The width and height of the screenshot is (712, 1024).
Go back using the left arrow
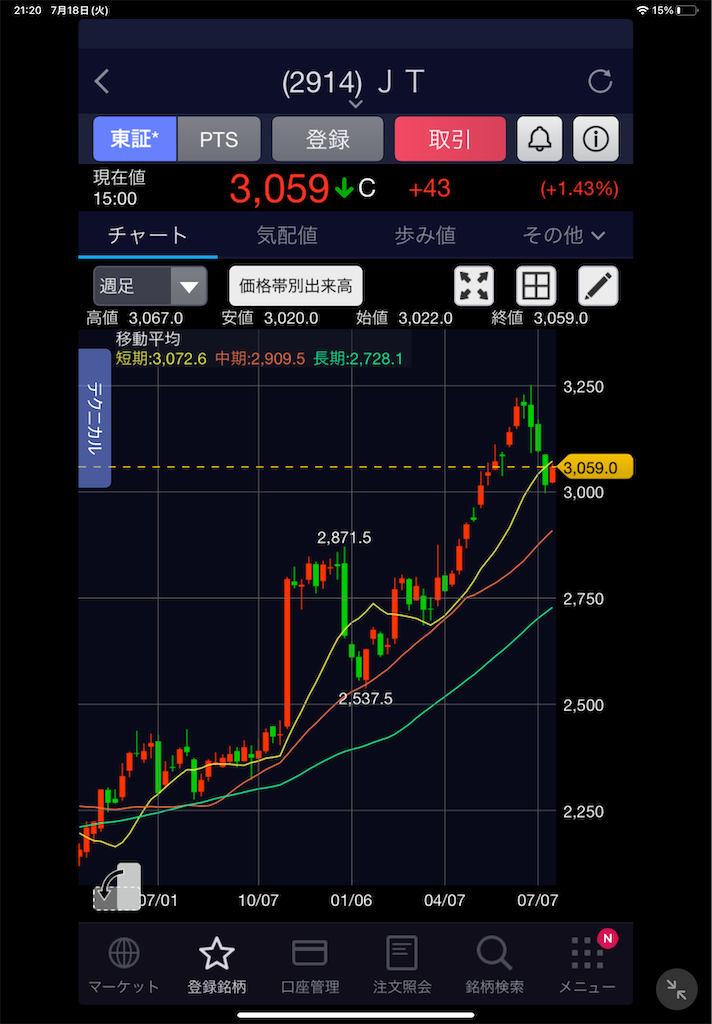click(x=102, y=82)
